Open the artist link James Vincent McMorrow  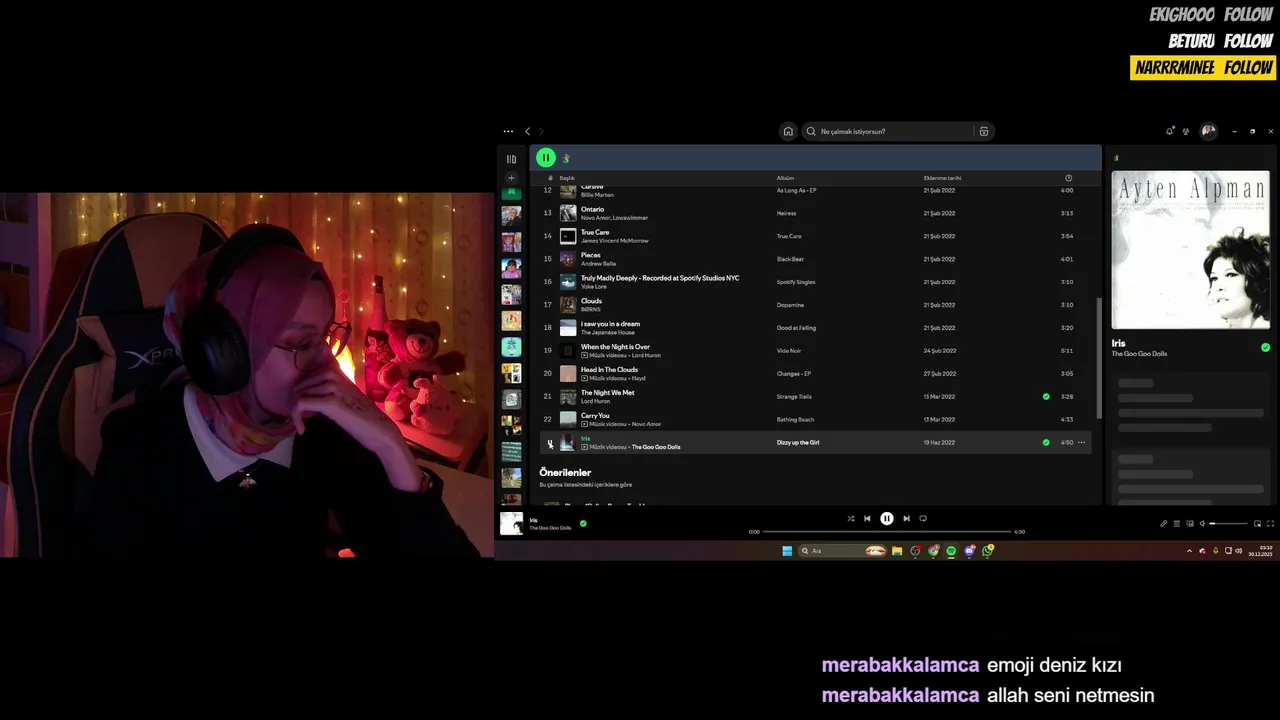(x=614, y=241)
